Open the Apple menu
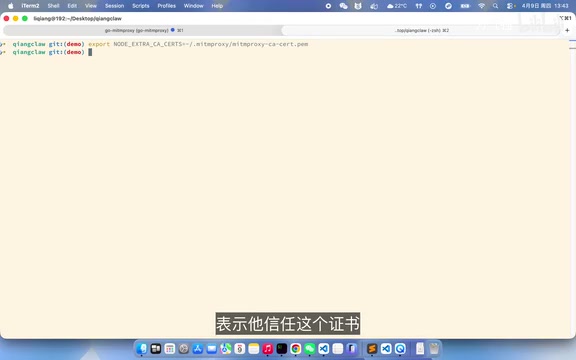The height and width of the screenshot is (360, 576). tap(11, 6)
